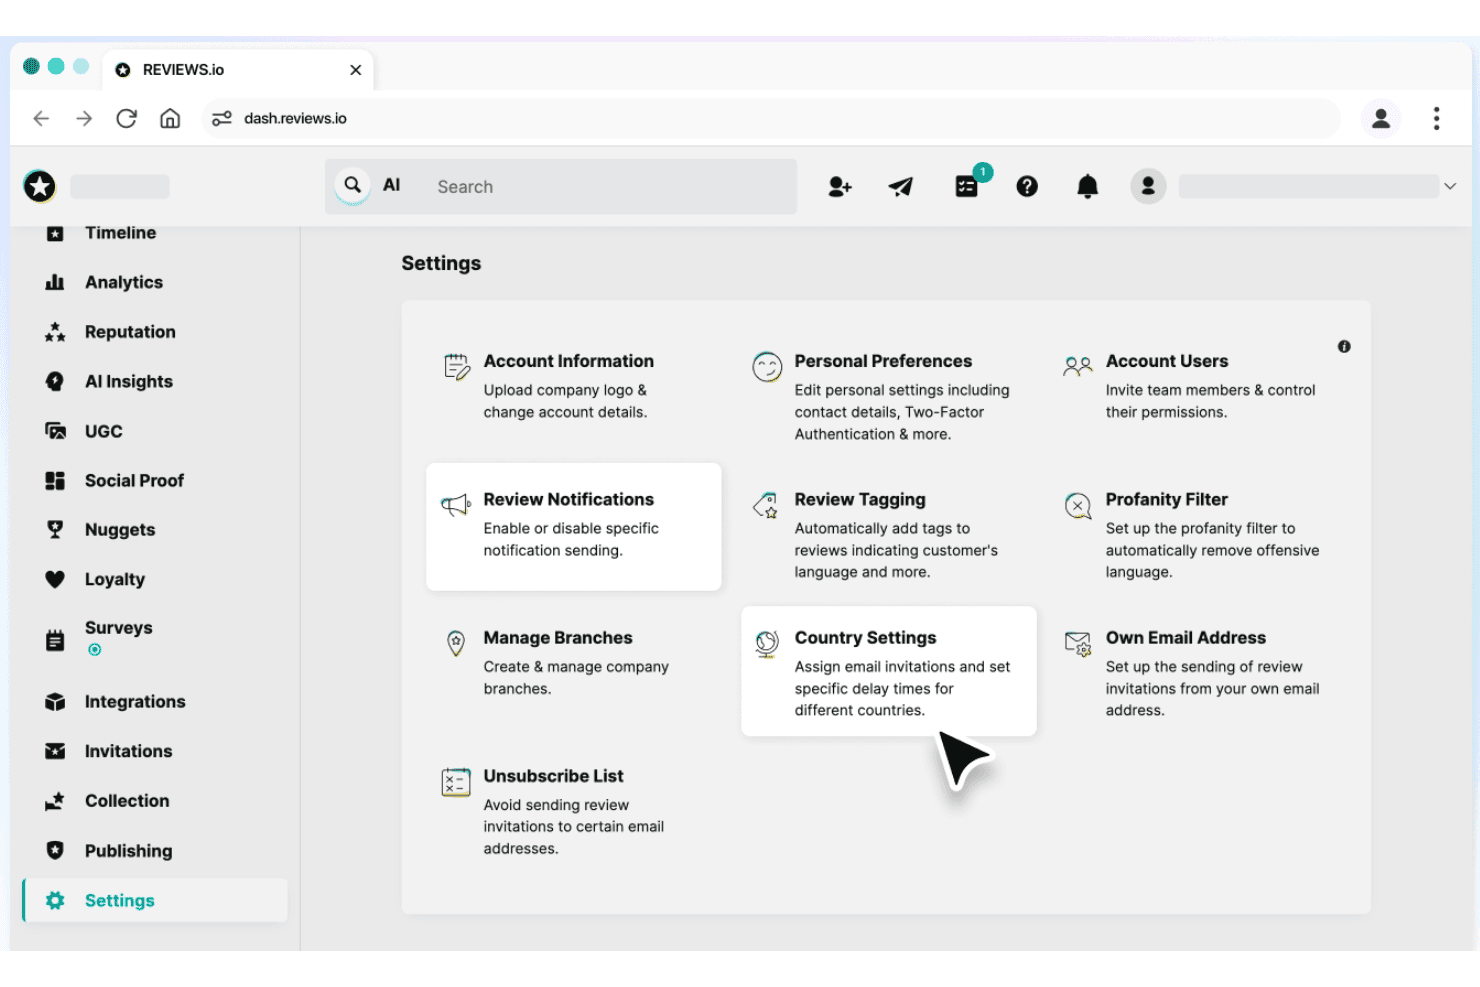
Task: Click the Own Email Address envelope icon
Action: (1078, 643)
